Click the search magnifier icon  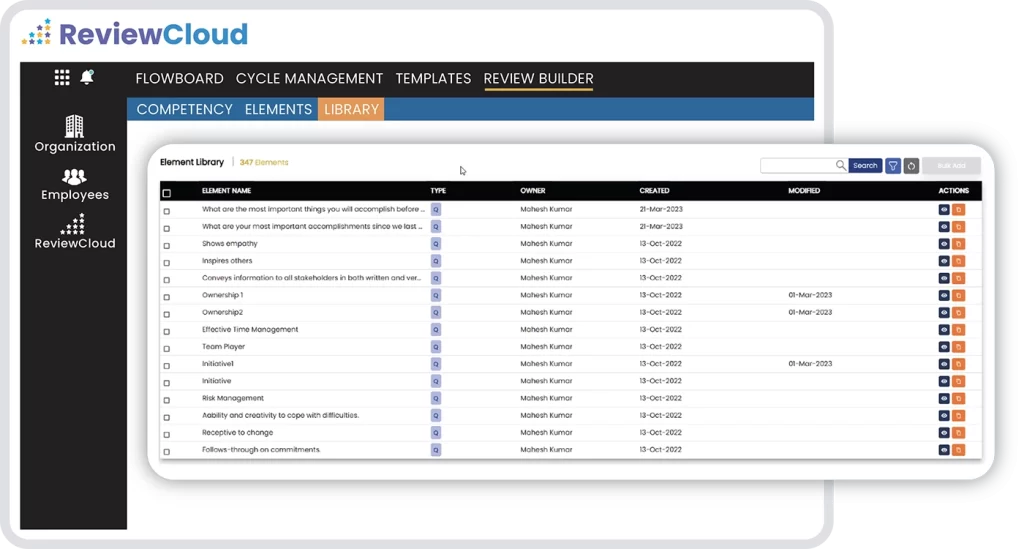point(840,166)
